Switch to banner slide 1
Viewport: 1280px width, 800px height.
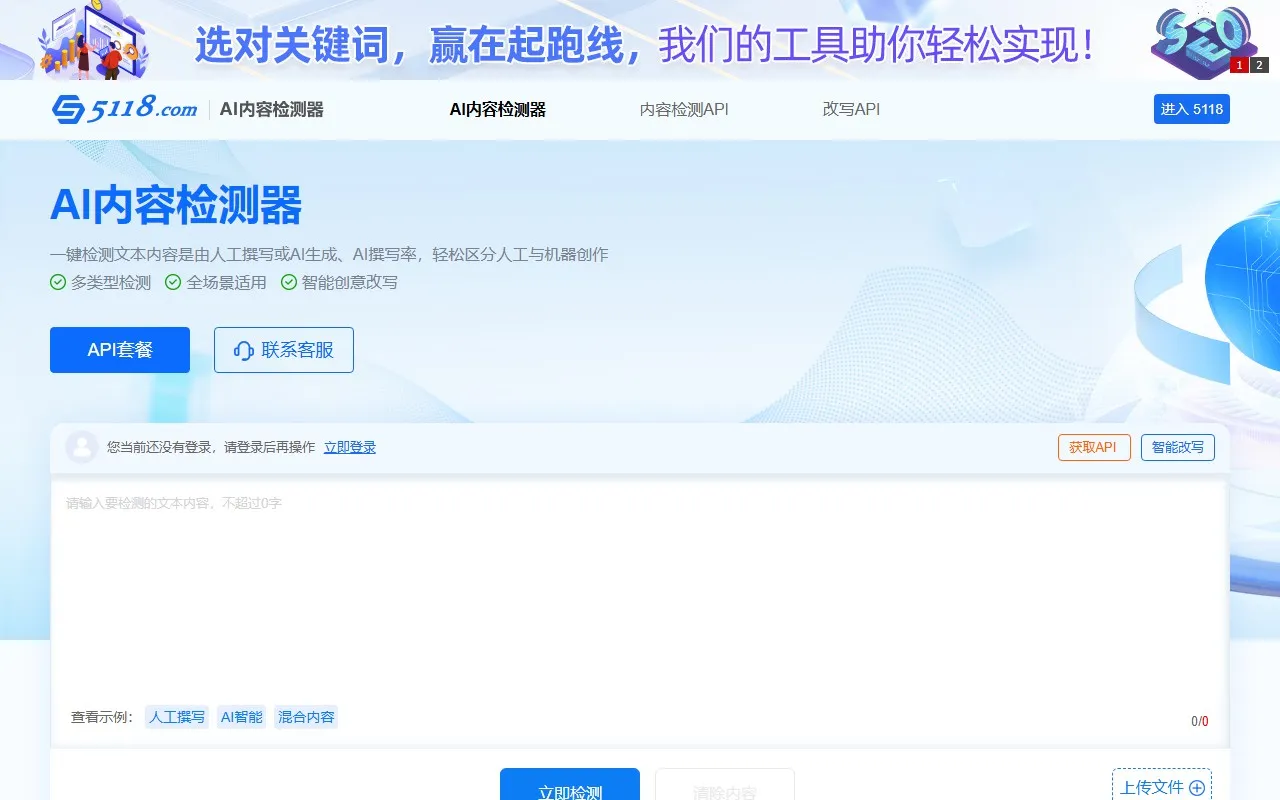(1238, 65)
